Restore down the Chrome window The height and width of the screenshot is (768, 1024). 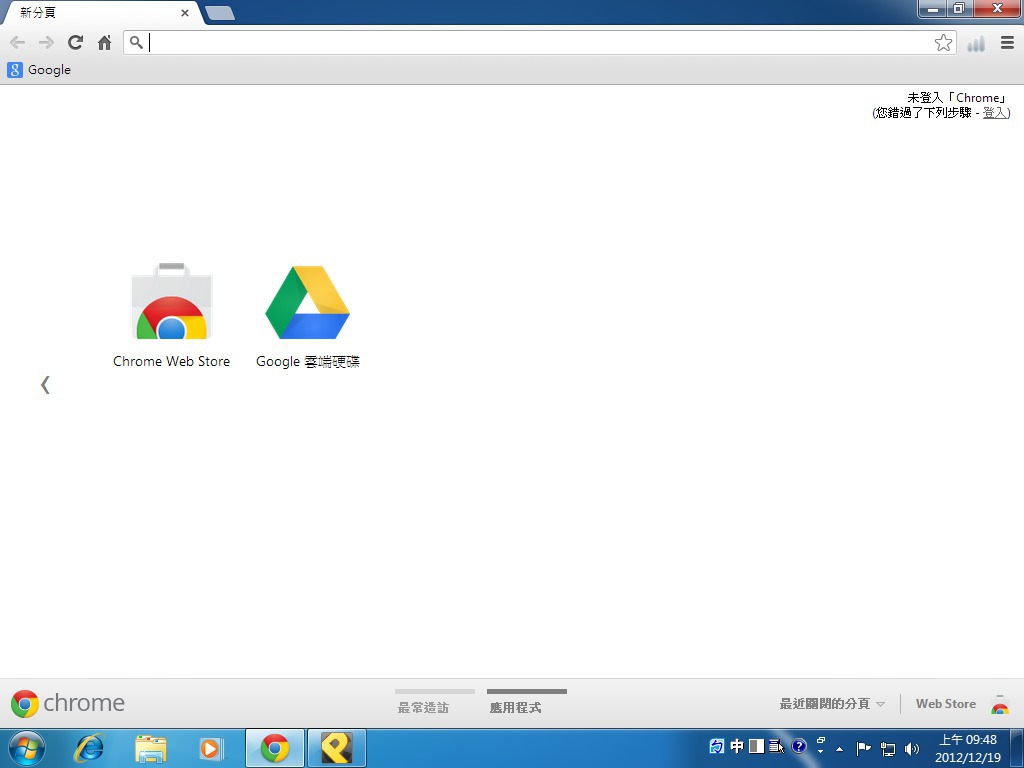[959, 9]
